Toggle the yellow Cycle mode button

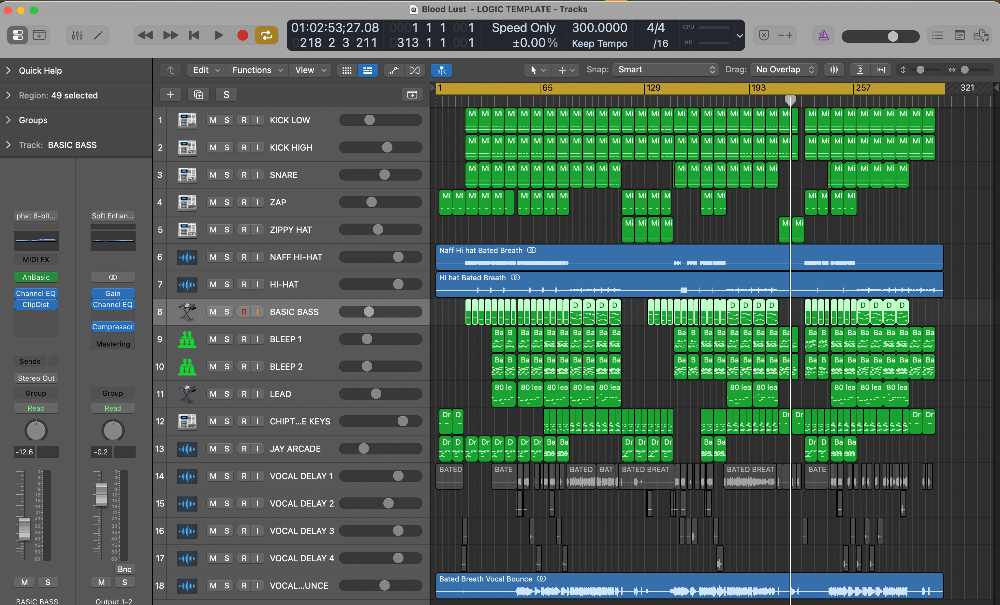267,35
